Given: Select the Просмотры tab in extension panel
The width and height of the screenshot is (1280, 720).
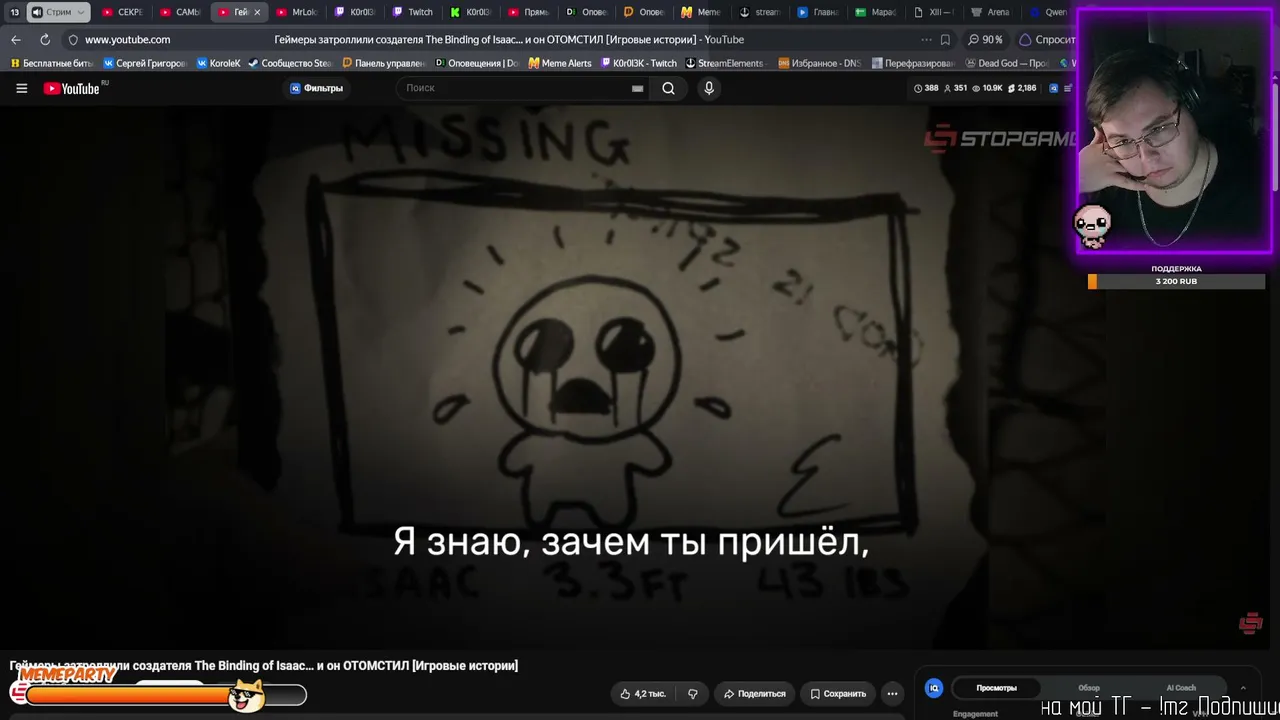Looking at the screenshot, I should [x=996, y=688].
